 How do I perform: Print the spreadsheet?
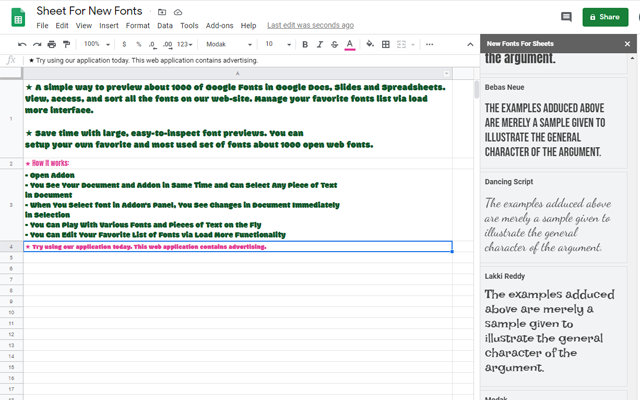(51, 44)
